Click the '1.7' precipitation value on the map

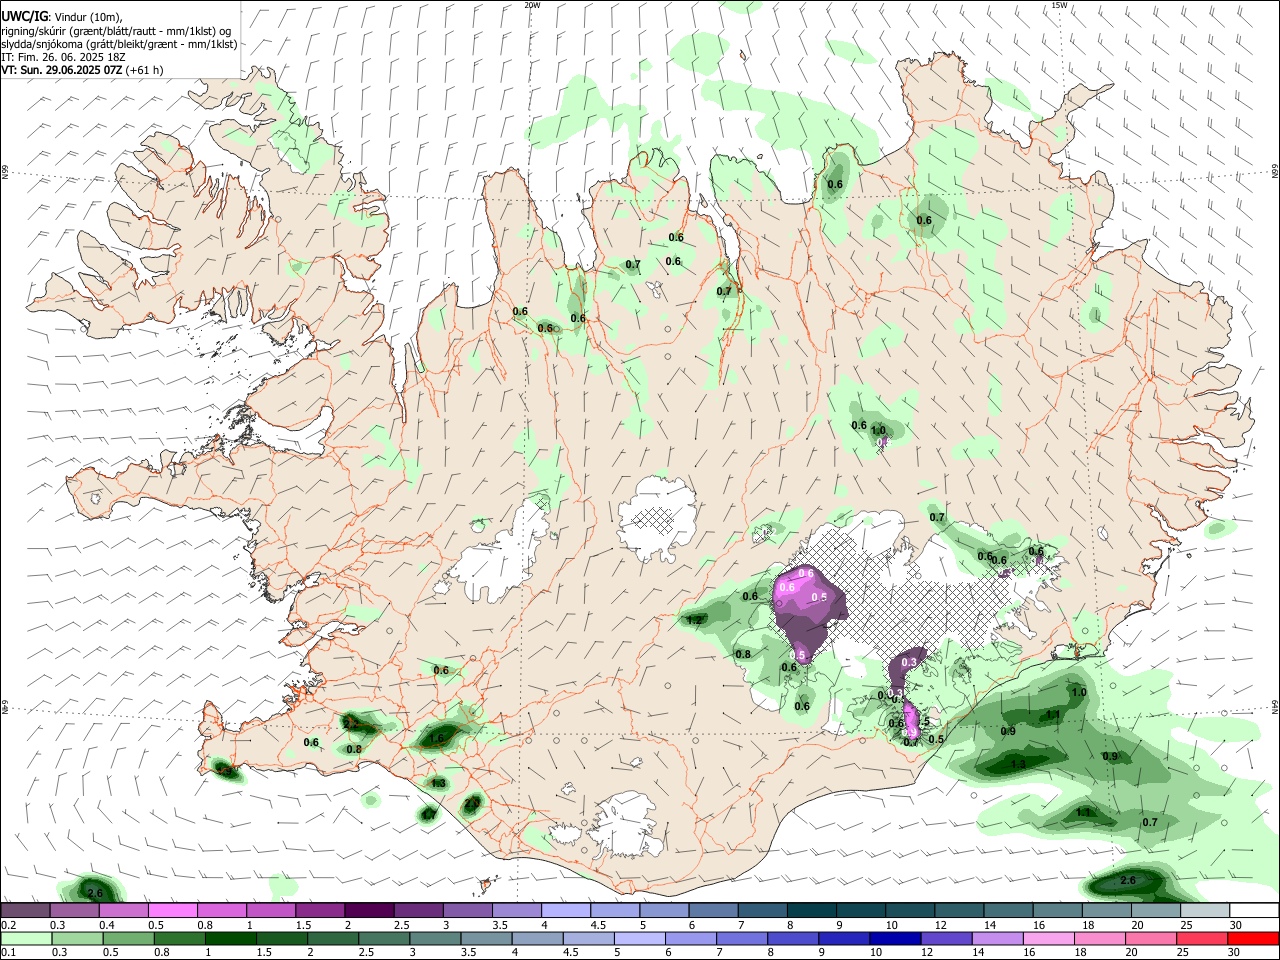pyautogui.click(x=428, y=815)
